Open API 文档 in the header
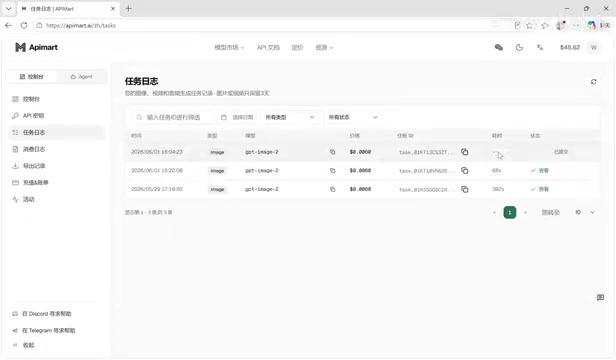This screenshot has height=360, width=616. point(268,48)
